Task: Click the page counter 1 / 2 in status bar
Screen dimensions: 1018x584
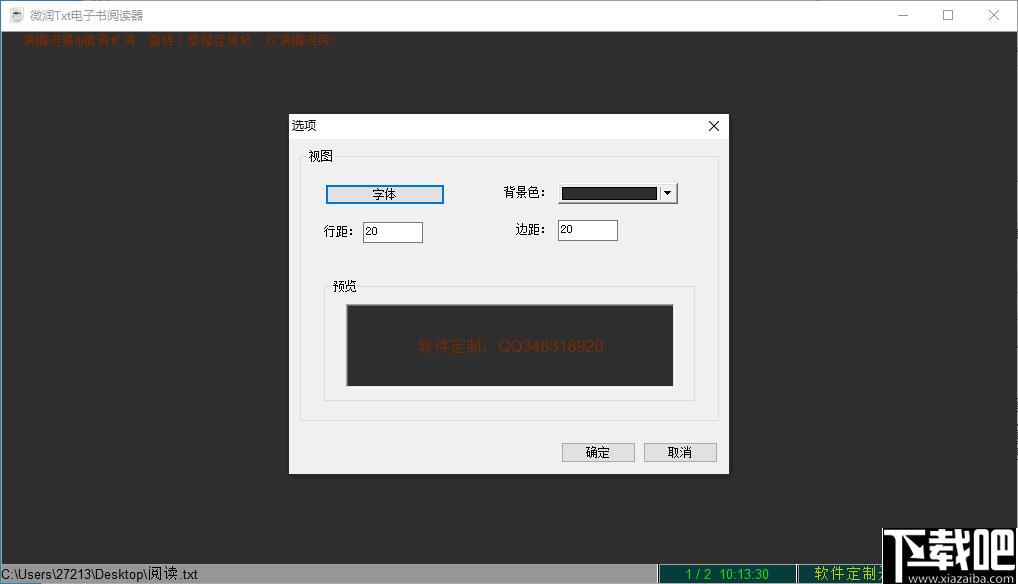Action: click(x=698, y=574)
